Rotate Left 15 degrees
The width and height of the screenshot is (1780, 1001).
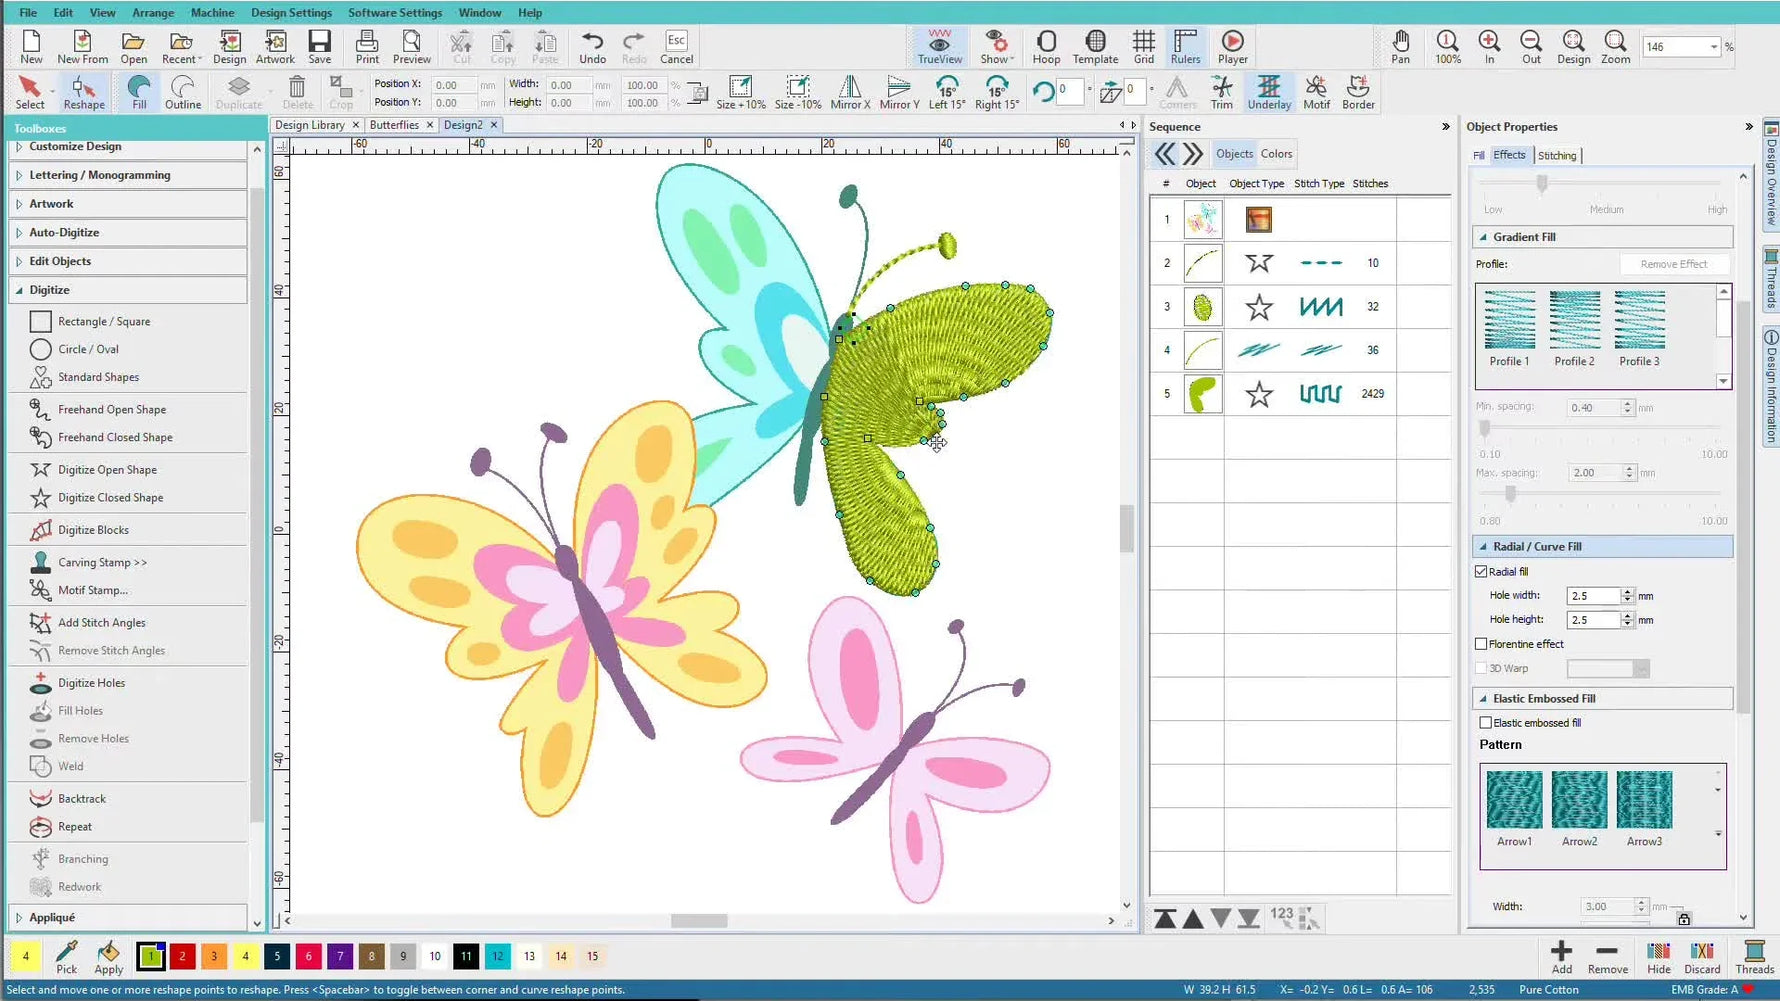tap(947, 92)
